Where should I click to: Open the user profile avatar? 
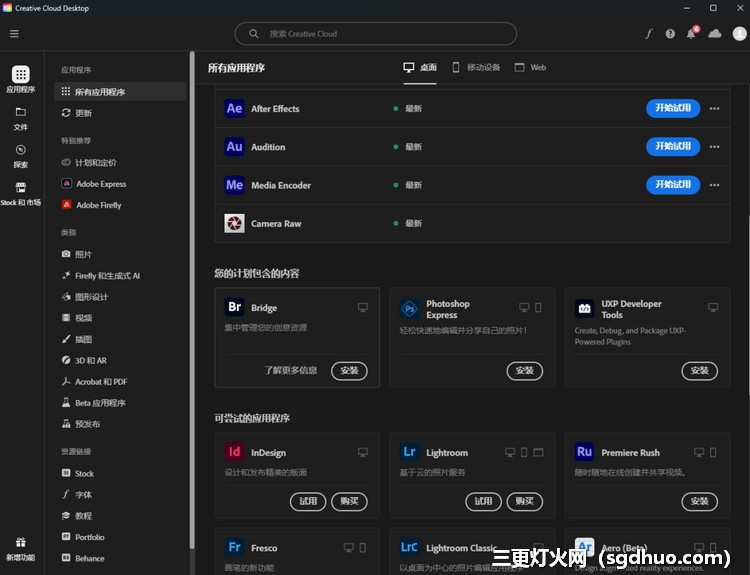coord(739,33)
